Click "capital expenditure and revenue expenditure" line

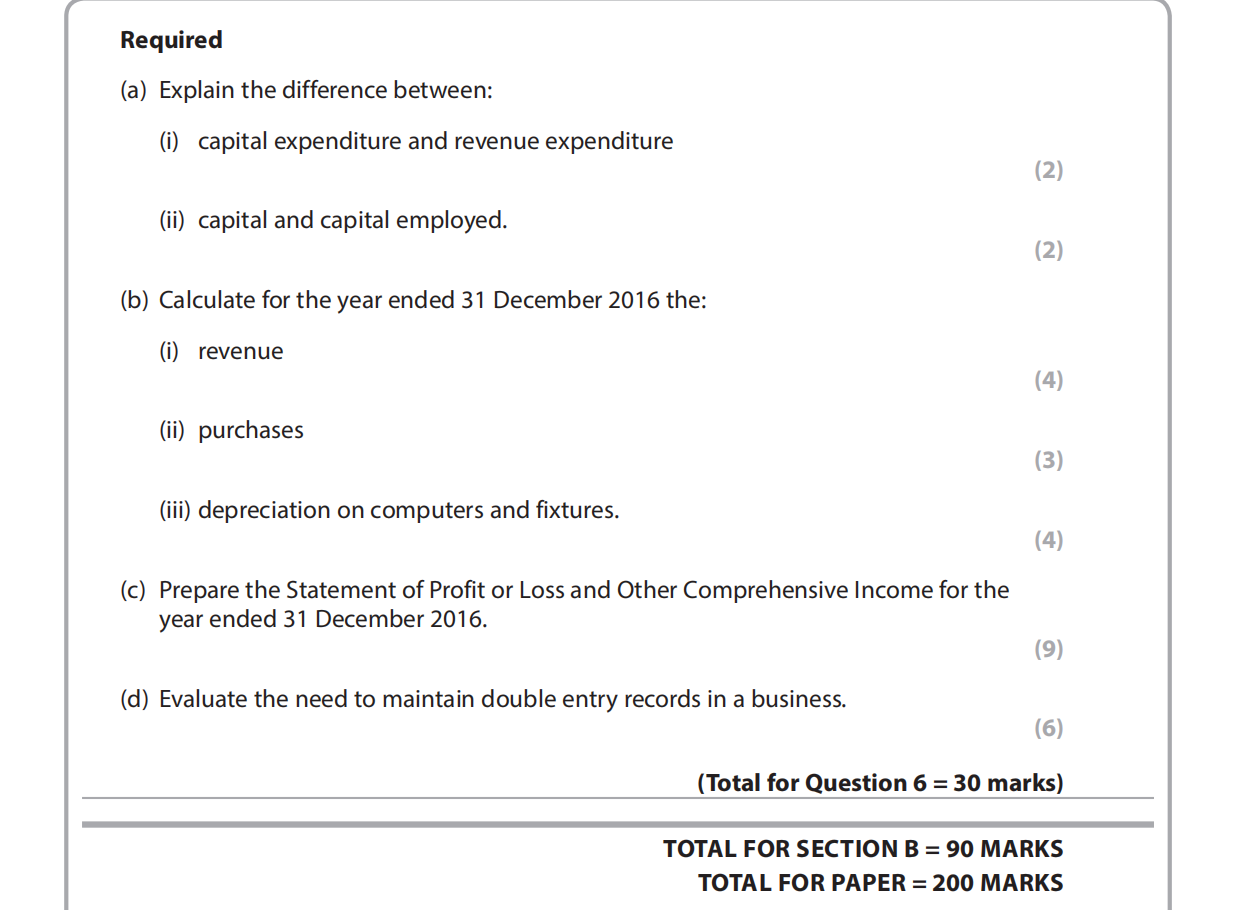pyautogui.click(x=435, y=142)
